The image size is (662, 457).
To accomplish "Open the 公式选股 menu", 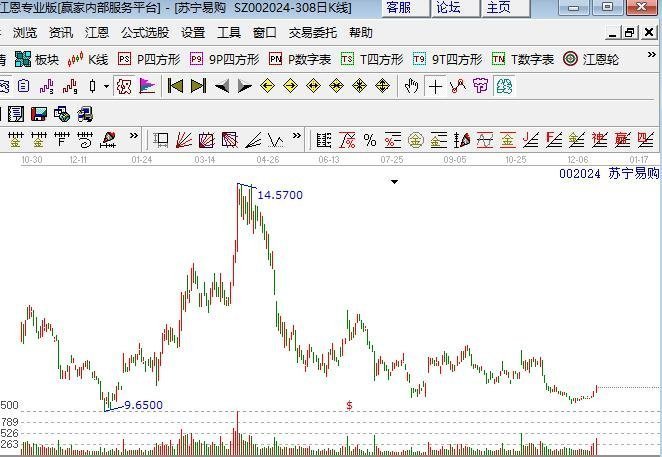I will [x=145, y=33].
